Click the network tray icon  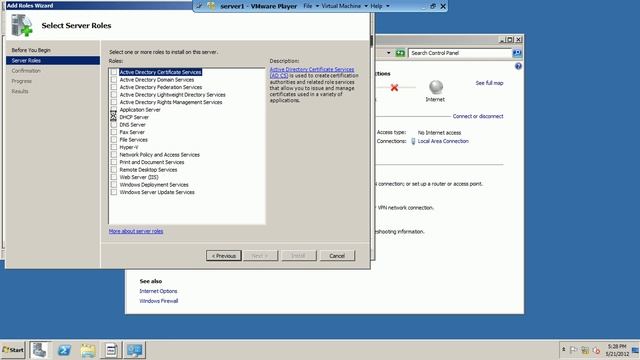coord(585,350)
